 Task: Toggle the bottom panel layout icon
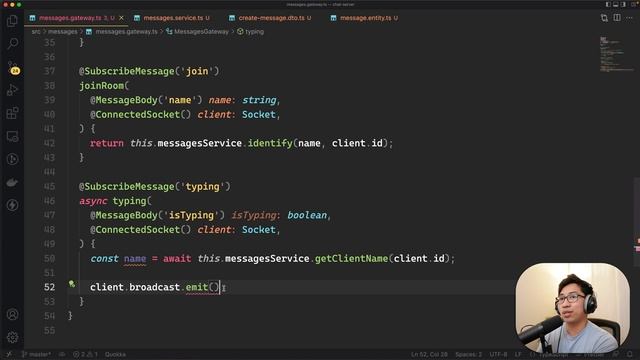(616, 4)
